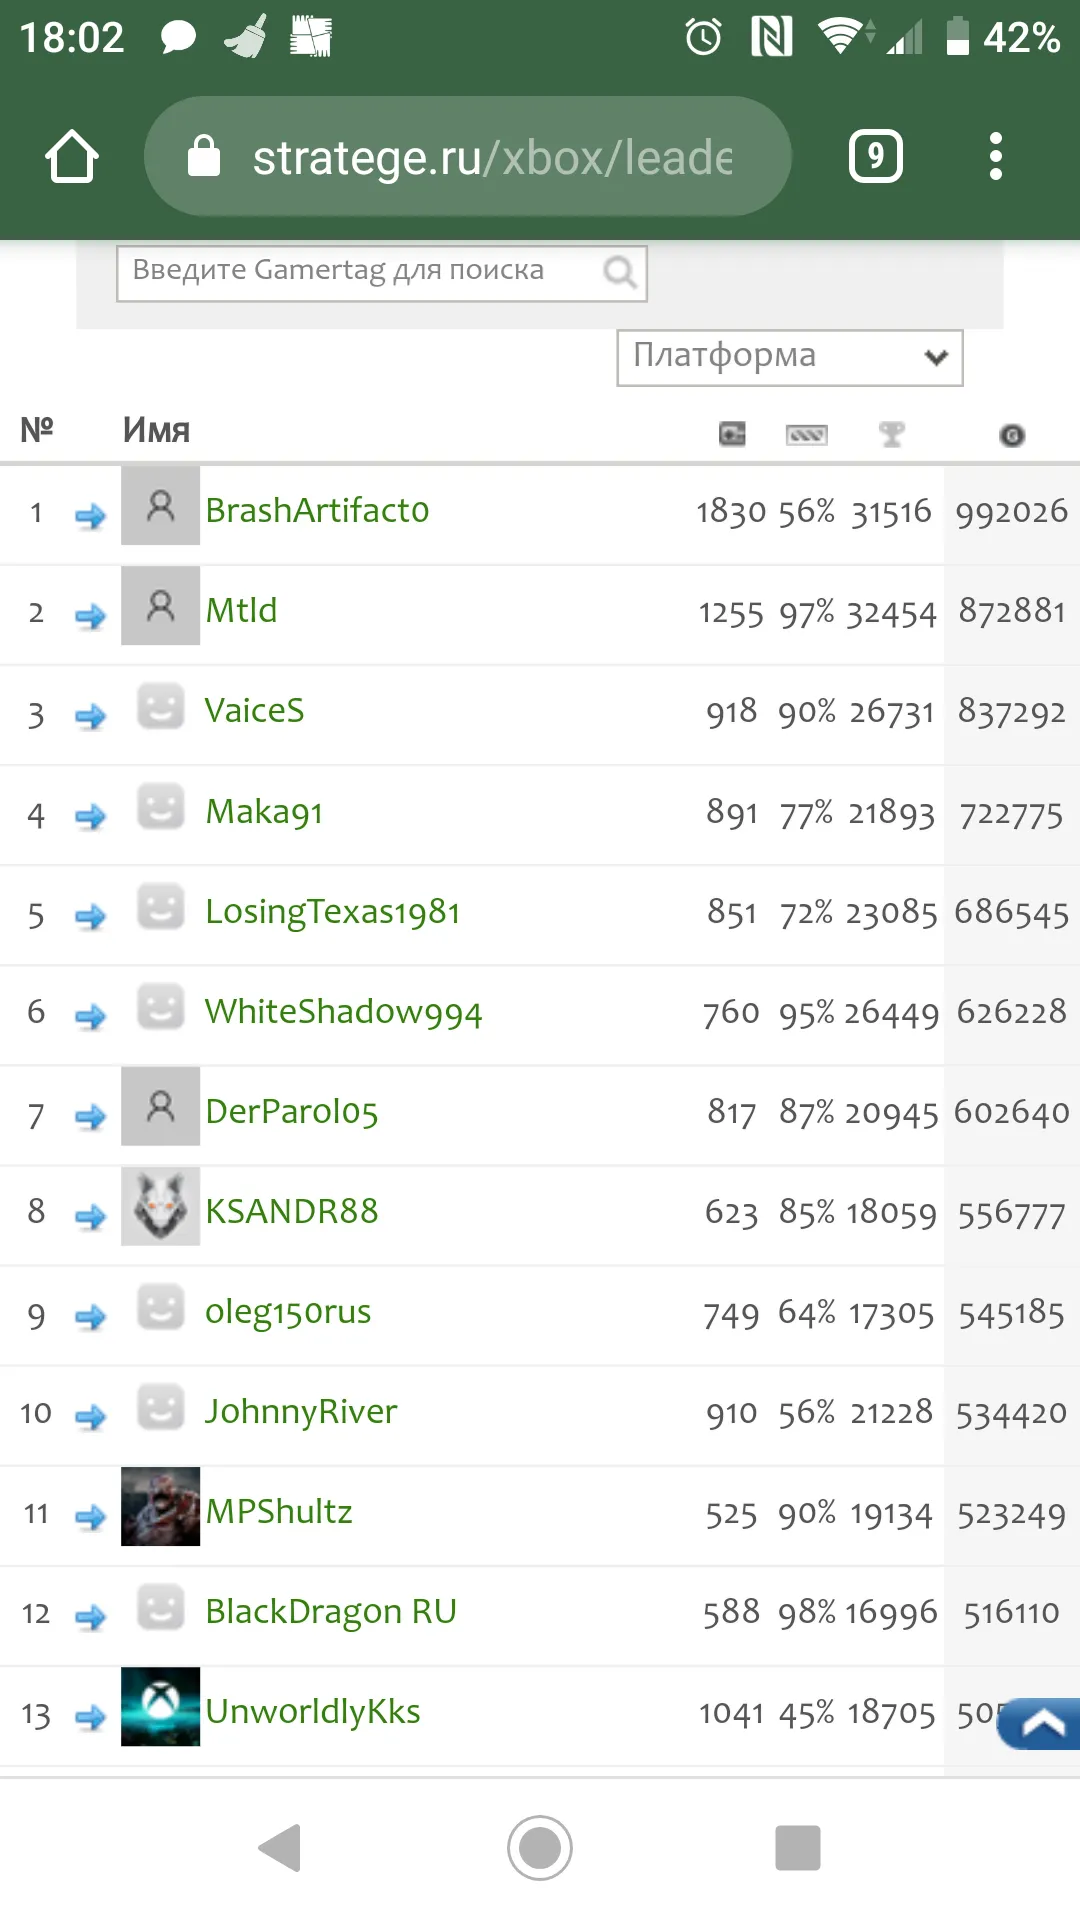The image size is (1080, 1920).
Task: Sort by the progress bar column icon
Action: point(806,434)
